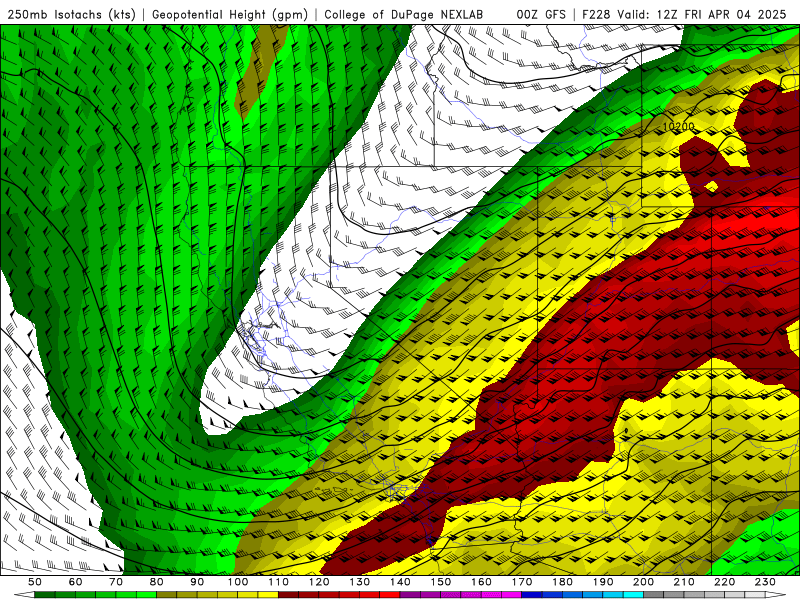The height and width of the screenshot is (600, 800).
Task: Click the '190' value on the color scale
Action: (x=603, y=582)
